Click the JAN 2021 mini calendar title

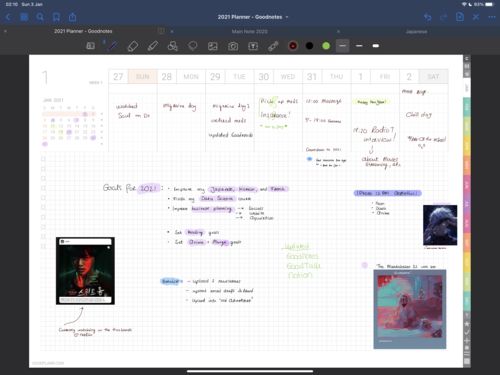(53, 100)
